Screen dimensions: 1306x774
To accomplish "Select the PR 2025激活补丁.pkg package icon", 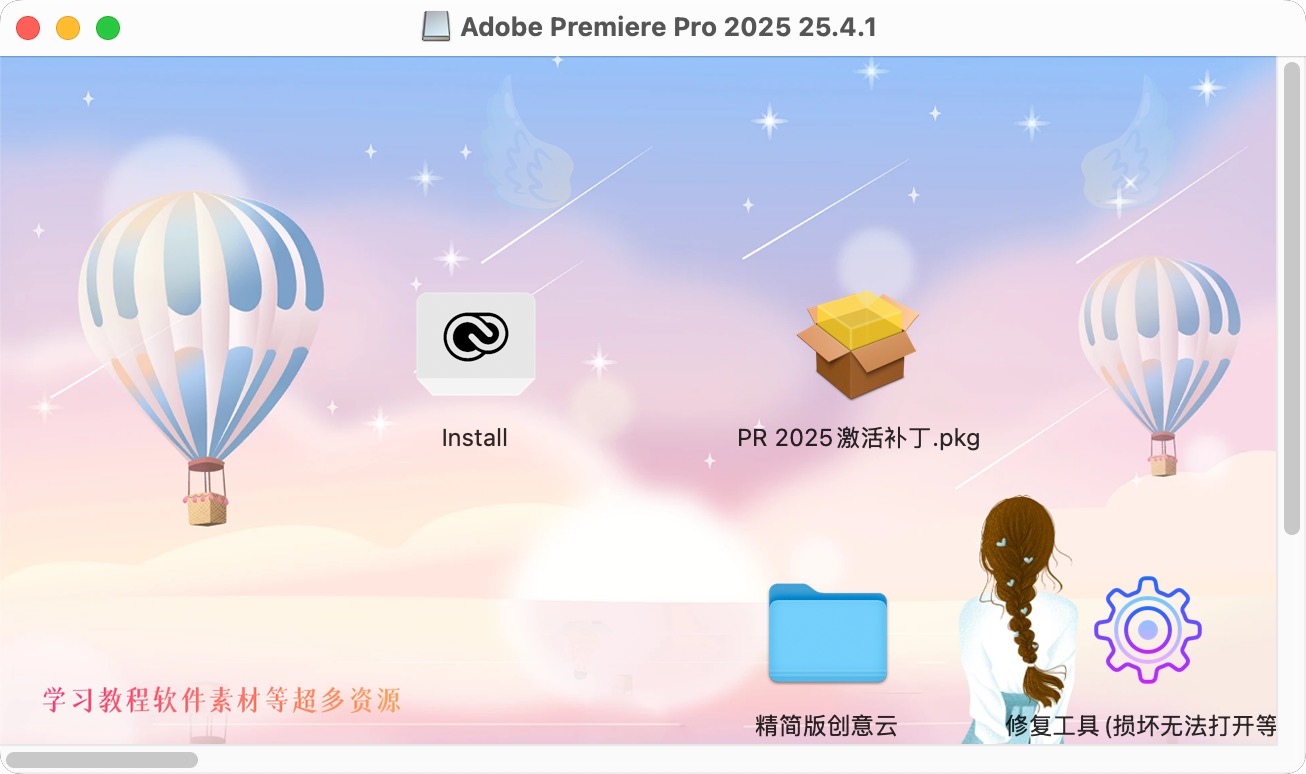I will 857,343.
